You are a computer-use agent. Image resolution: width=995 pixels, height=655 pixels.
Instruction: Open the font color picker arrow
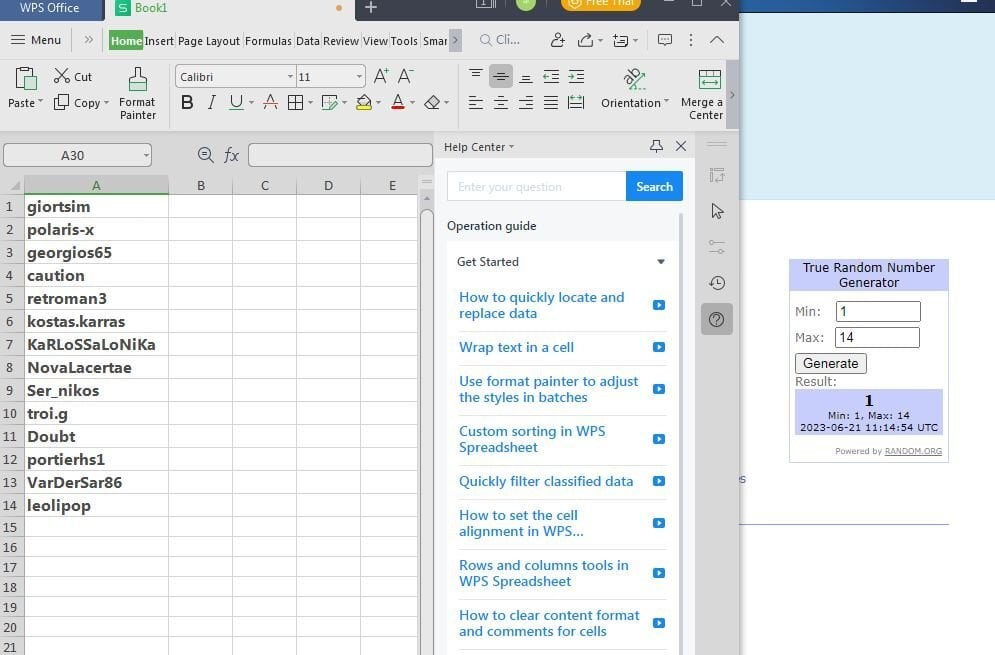click(x=412, y=103)
